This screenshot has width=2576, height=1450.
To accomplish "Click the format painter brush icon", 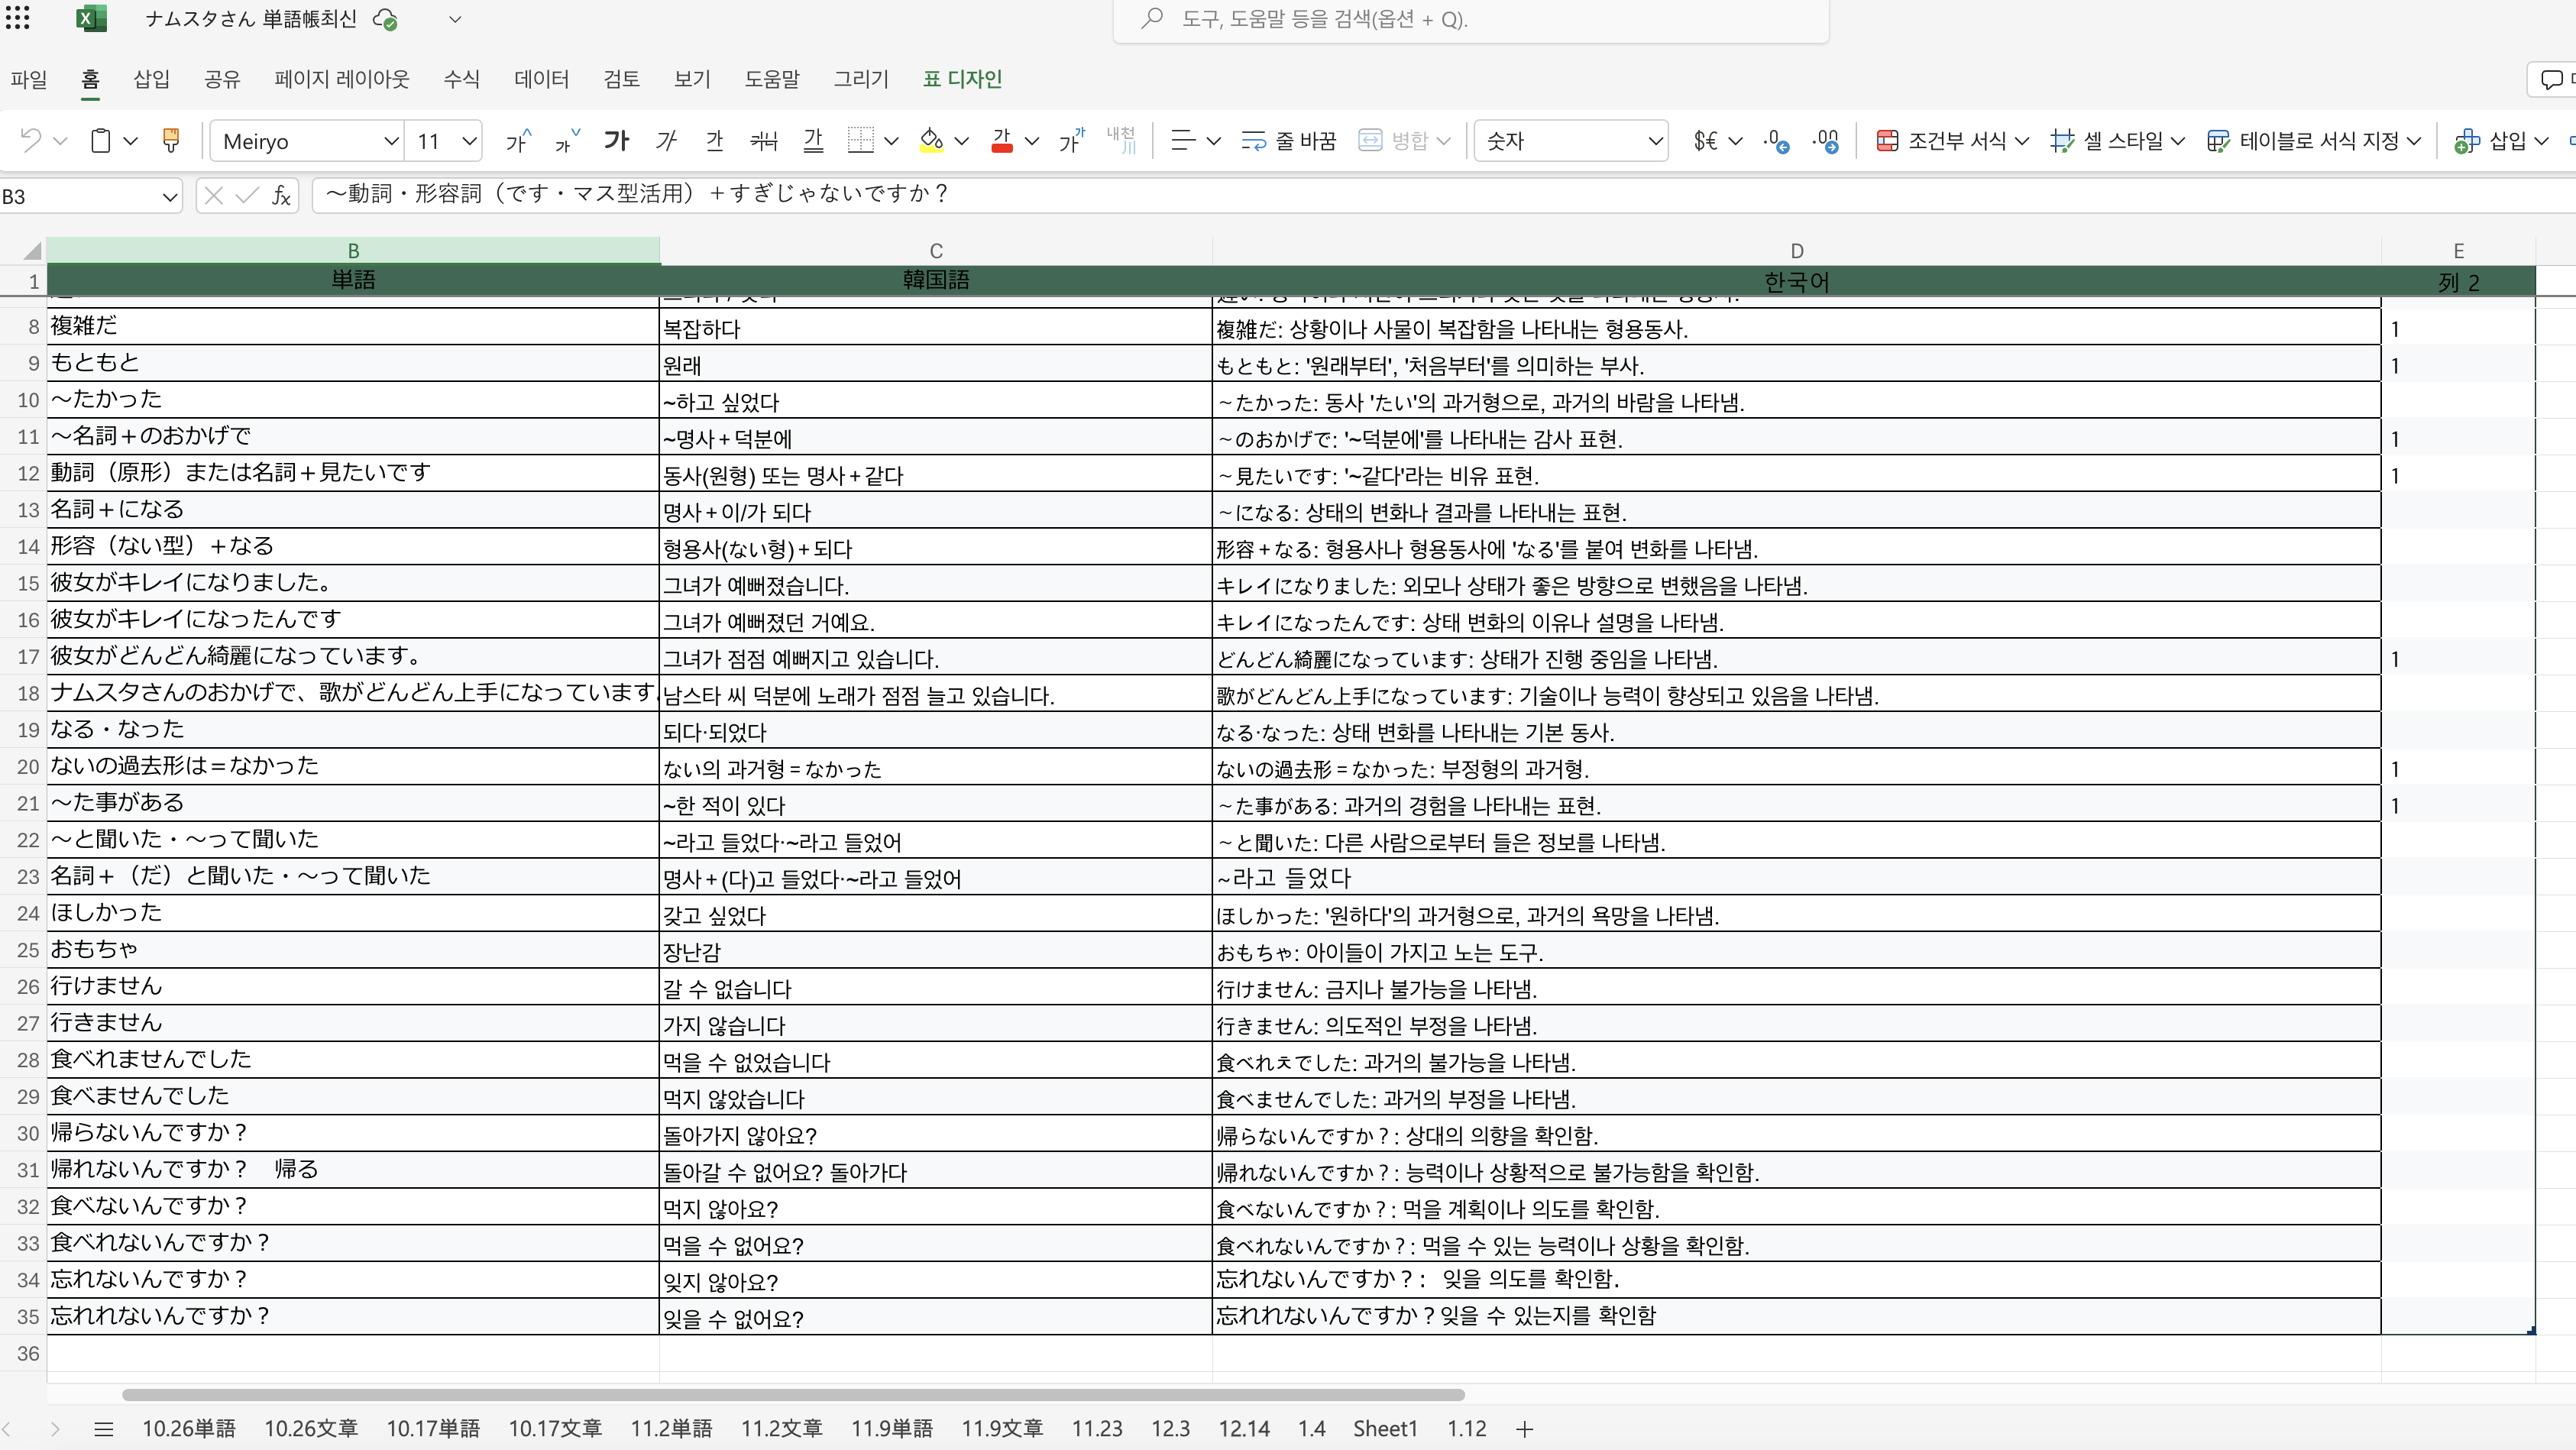I will point(171,141).
